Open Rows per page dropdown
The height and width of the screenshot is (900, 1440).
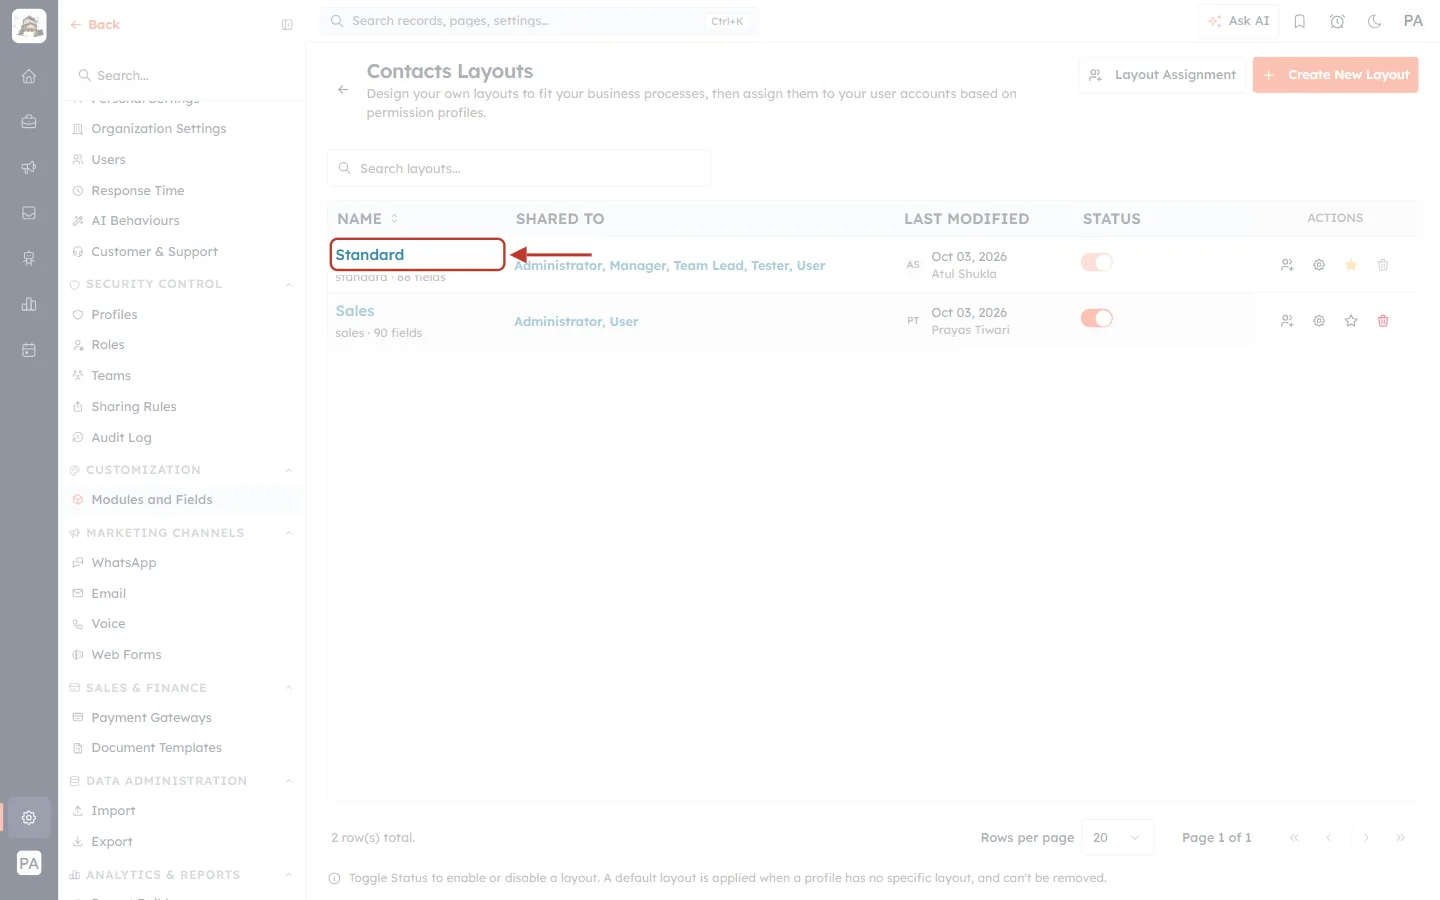coord(1118,838)
